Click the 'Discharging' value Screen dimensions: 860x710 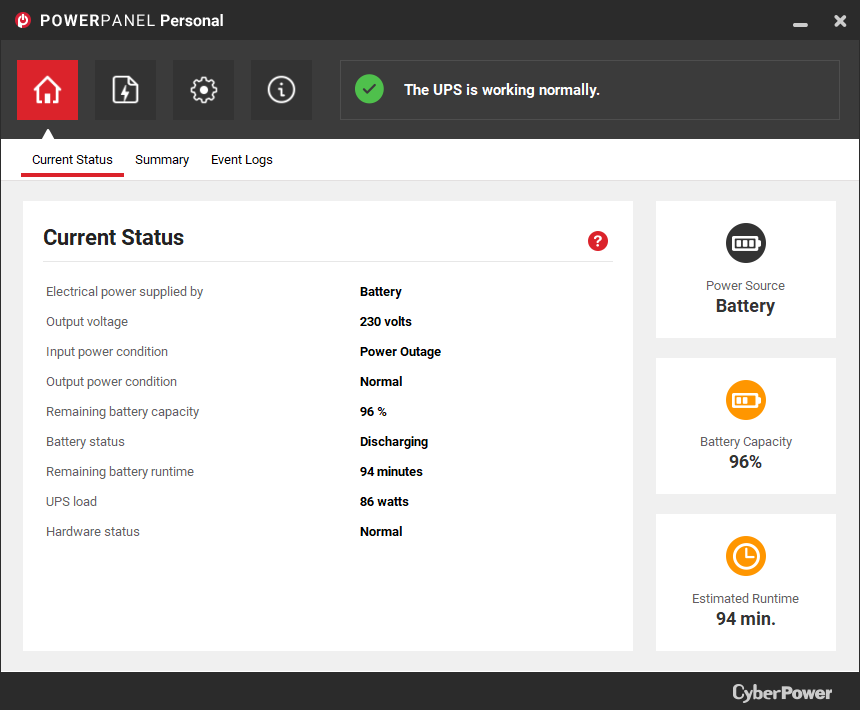click(x=394, y=442)
